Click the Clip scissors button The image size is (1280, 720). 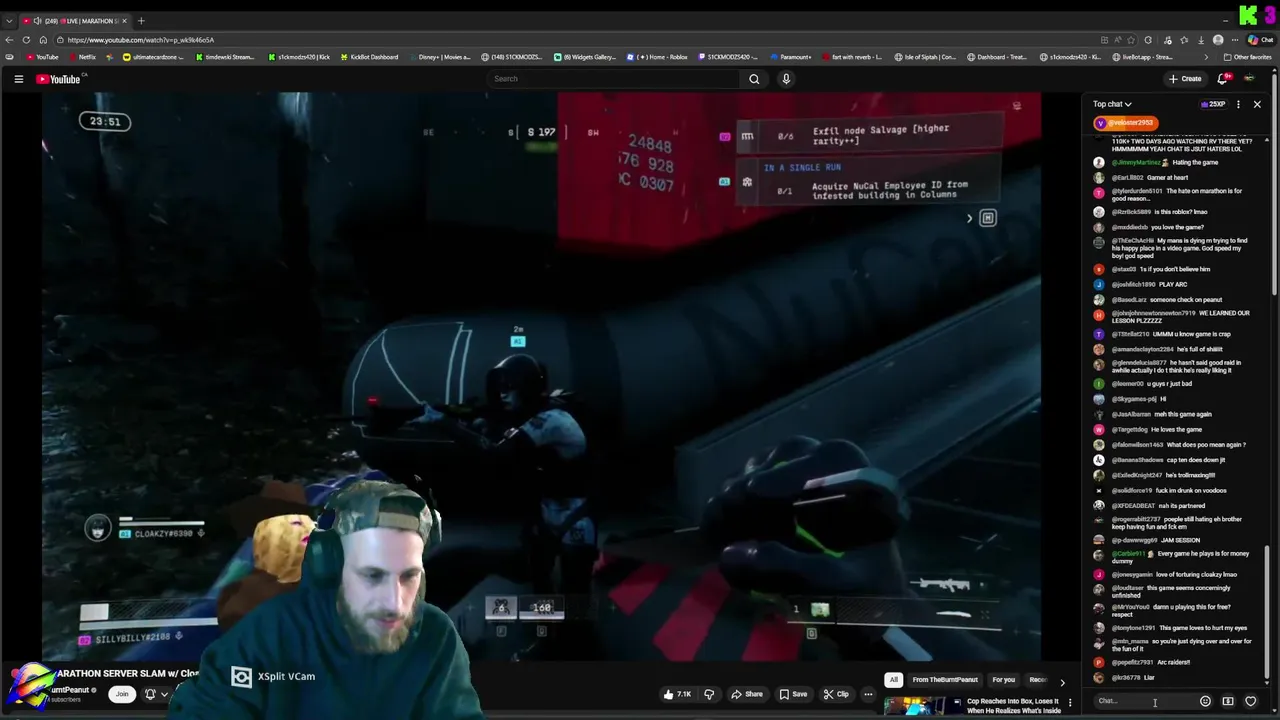coord(836,694)
